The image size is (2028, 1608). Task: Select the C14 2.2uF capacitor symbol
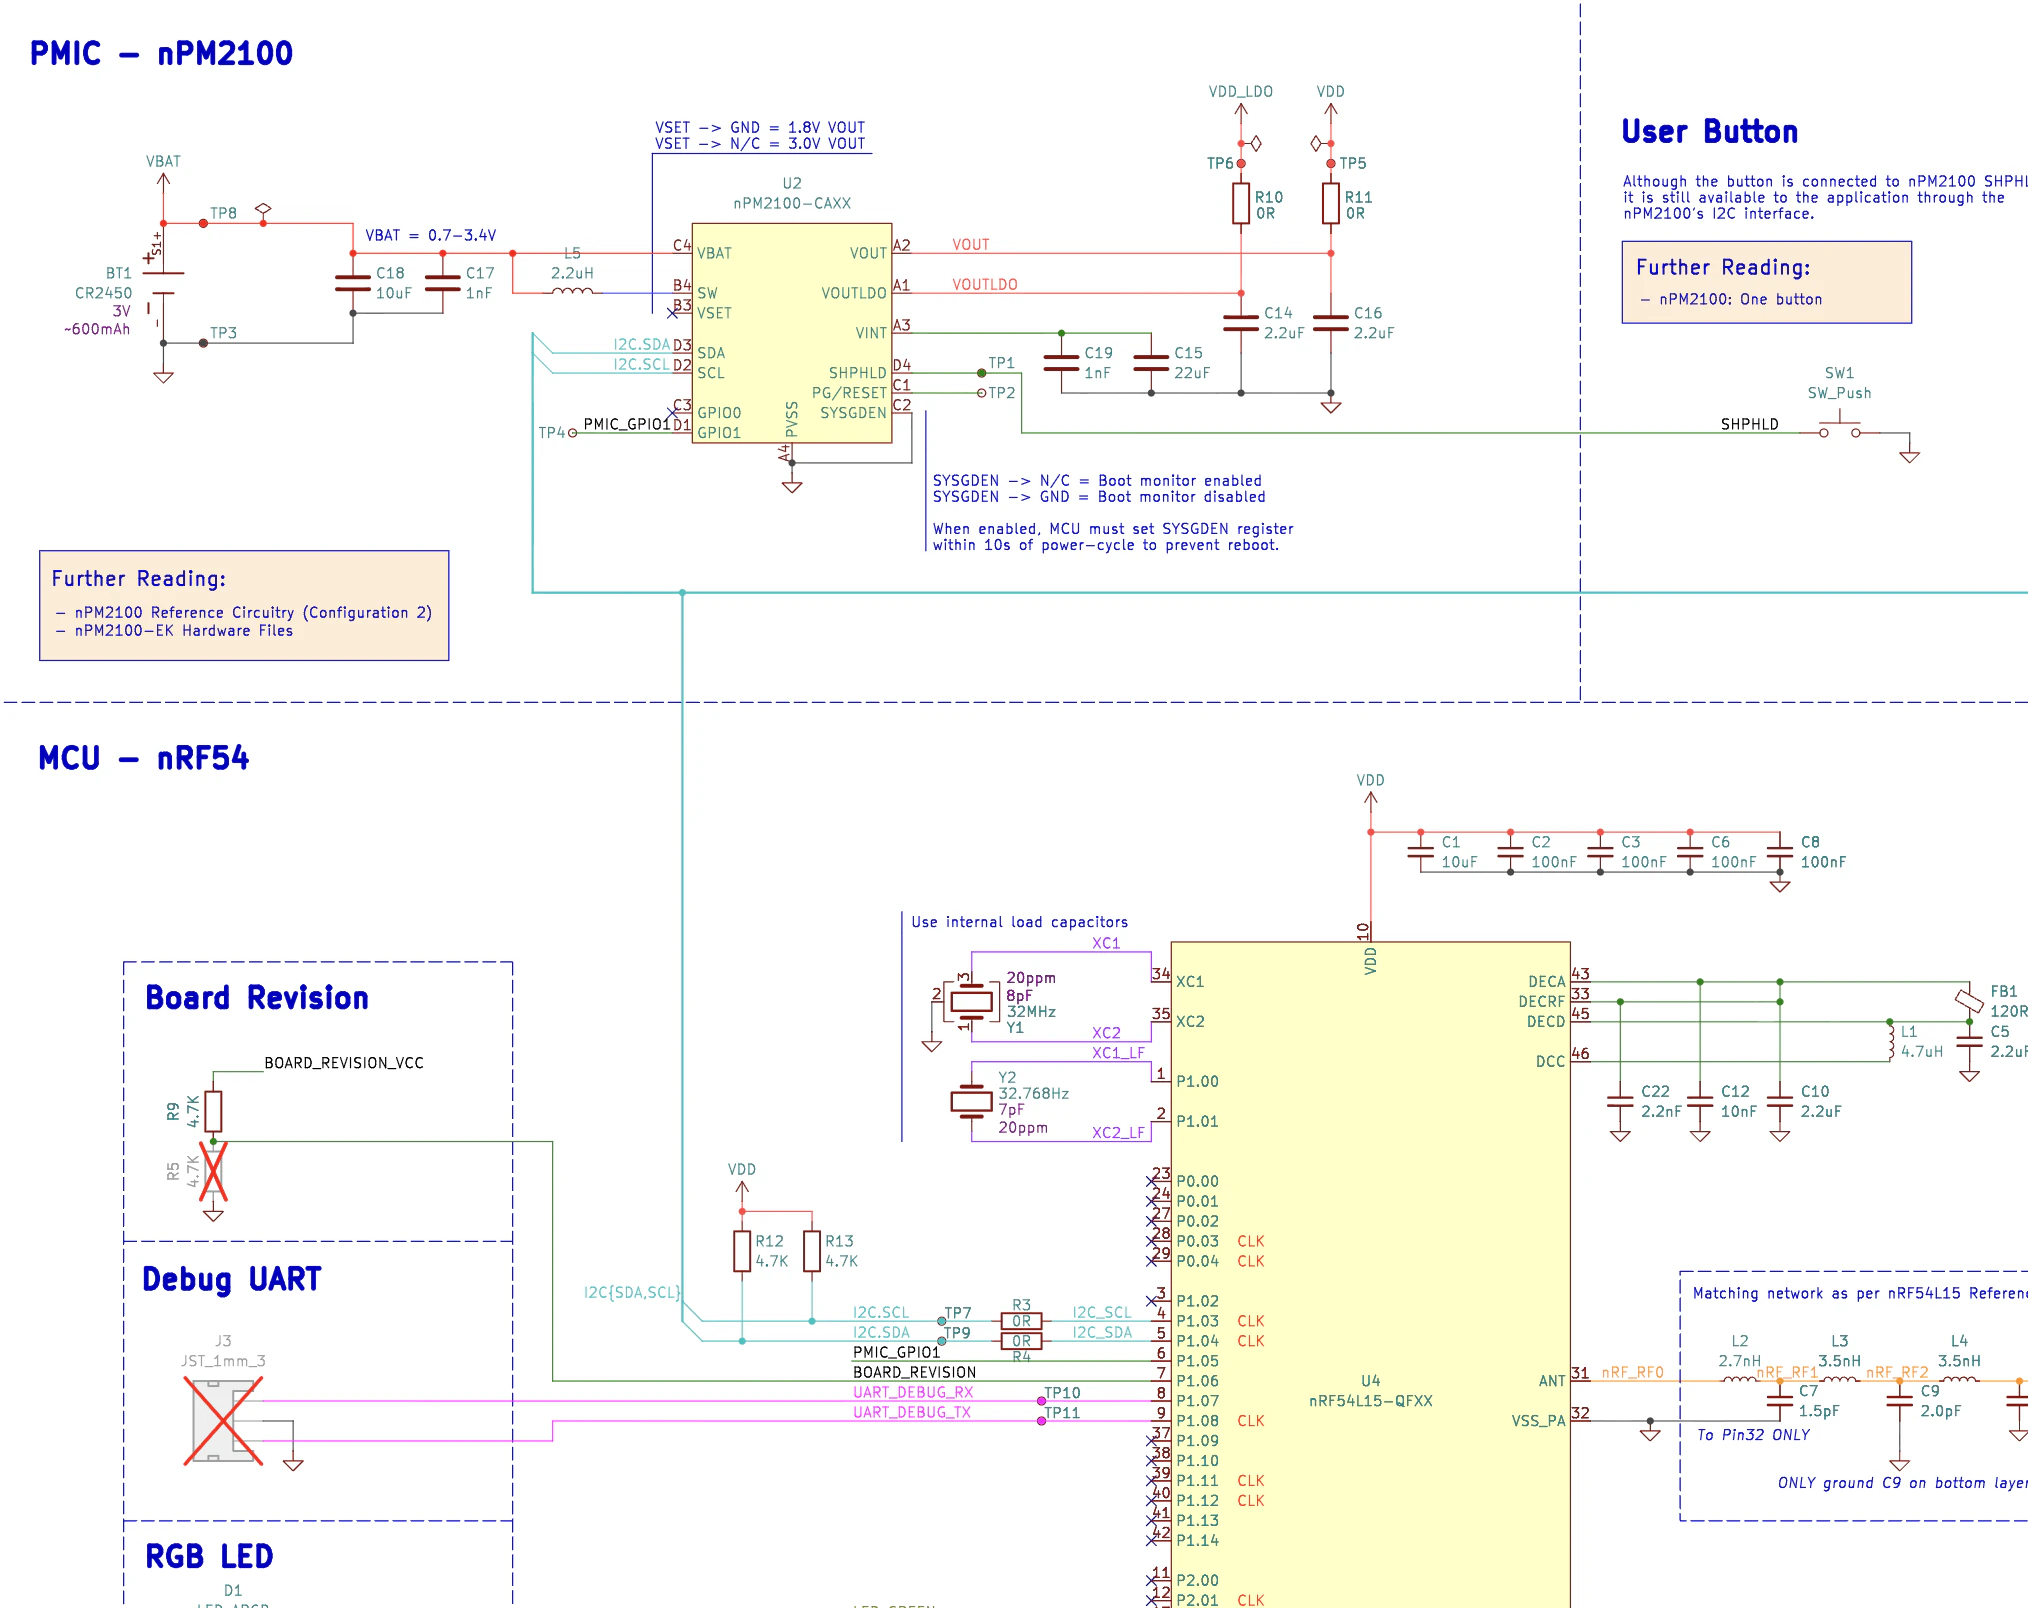(x=1241, y=323)
